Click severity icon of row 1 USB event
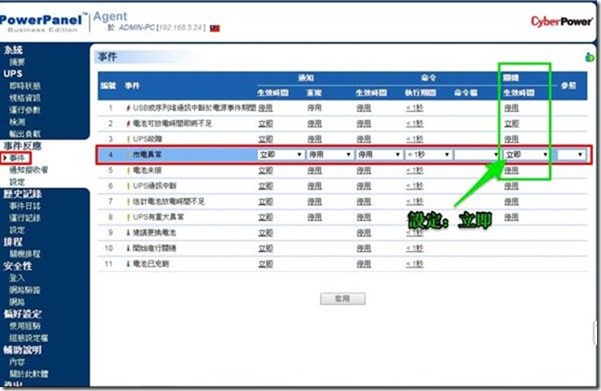601x391 pixels. pyautogui.click(x=128, y=108)
